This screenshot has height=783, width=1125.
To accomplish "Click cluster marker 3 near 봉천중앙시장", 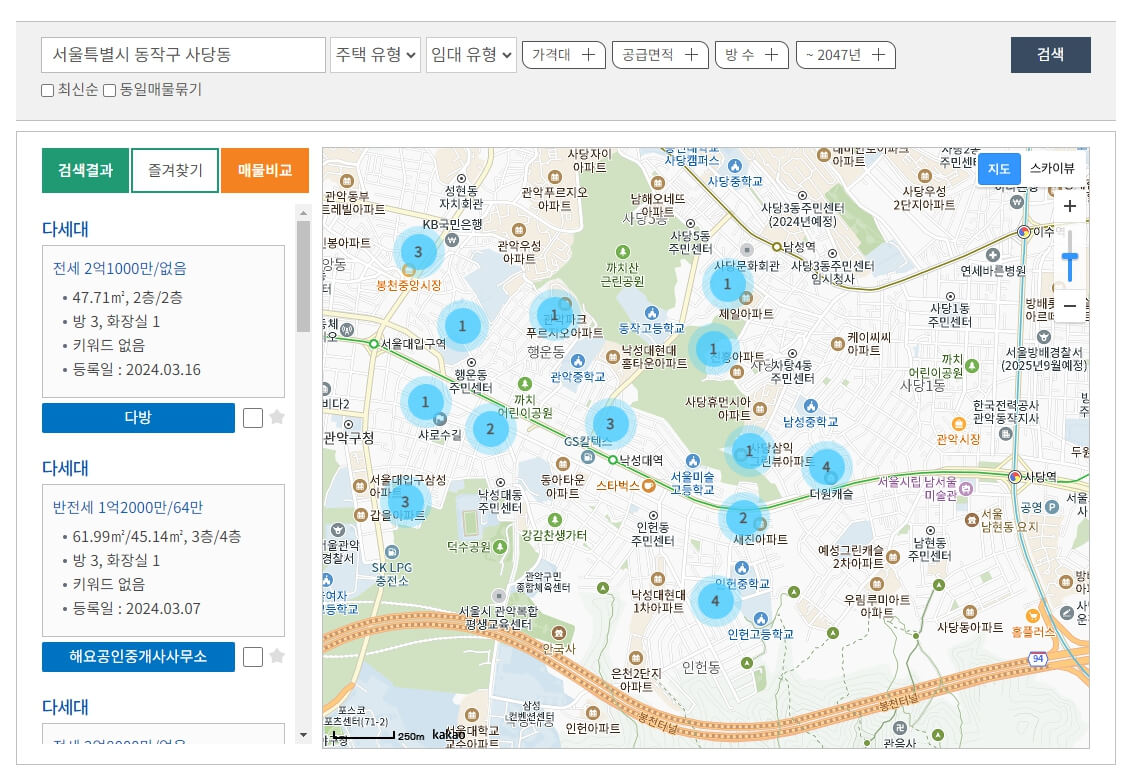I will pyautogui.click(x=418, y=252).
